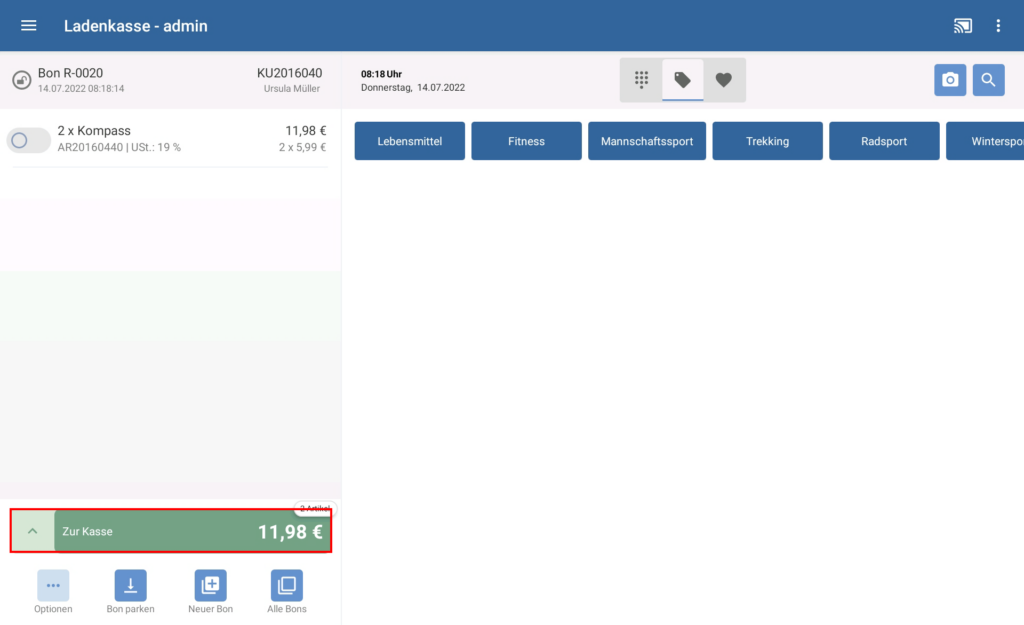Click the article search magnifier icon
Image resolution: width=1024 pixels, height=625 pixels.
click(x=988, y=80)
